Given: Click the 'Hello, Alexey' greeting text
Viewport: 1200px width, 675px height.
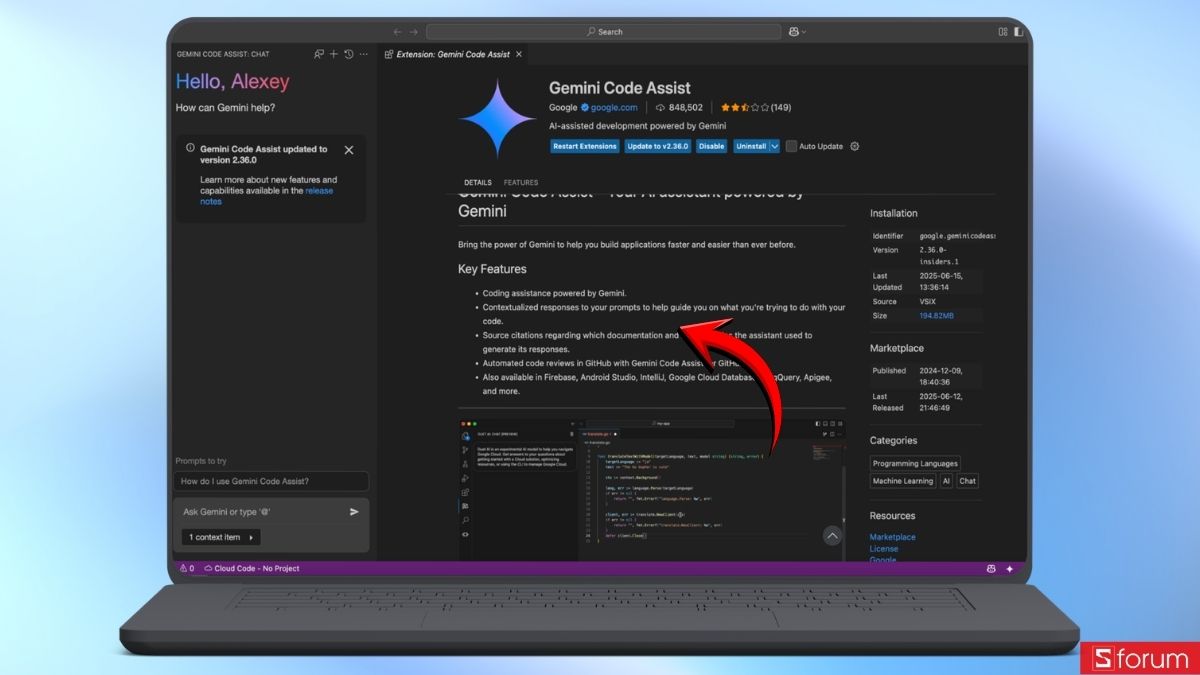Looking at the screenshot, I should tap(232, 82).
